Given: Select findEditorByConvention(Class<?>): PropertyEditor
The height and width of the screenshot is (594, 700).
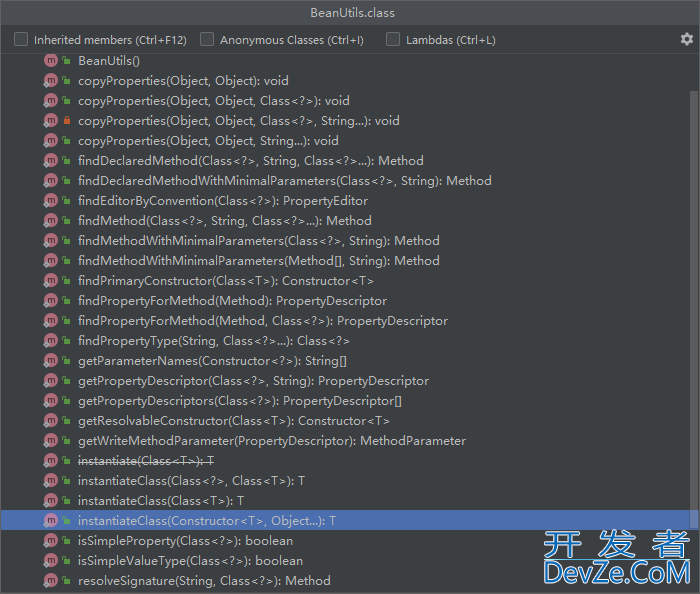Looking at the screenshot, I should [345, 200].
